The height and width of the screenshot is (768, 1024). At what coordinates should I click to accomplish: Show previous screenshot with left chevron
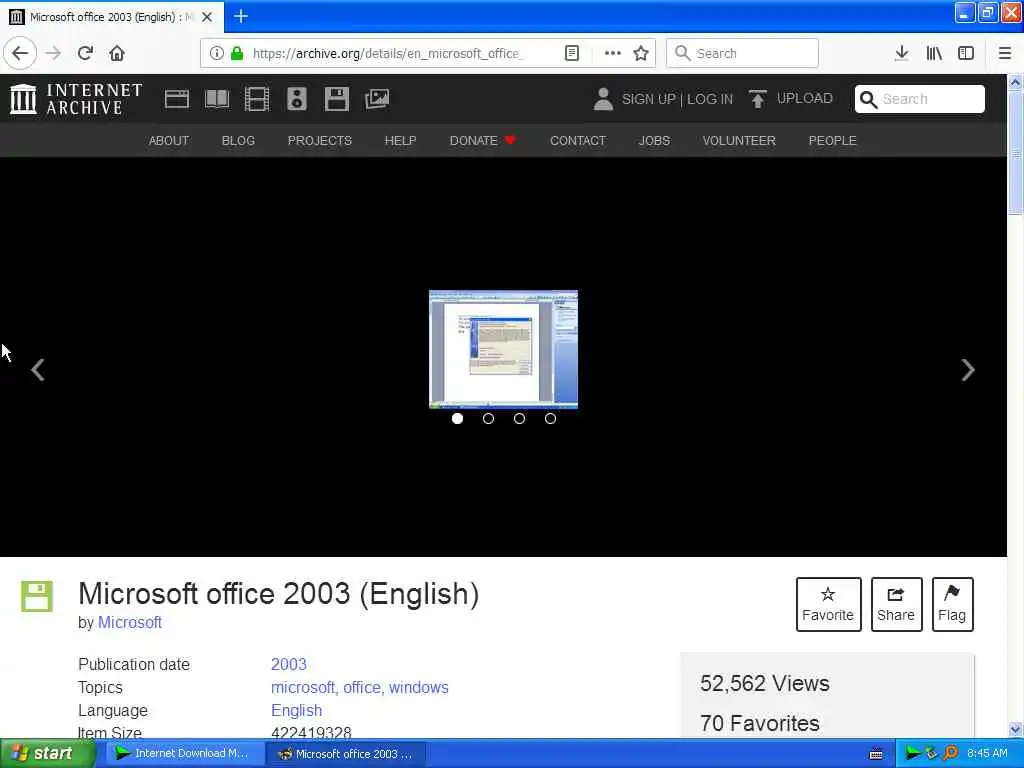[38, 370]
